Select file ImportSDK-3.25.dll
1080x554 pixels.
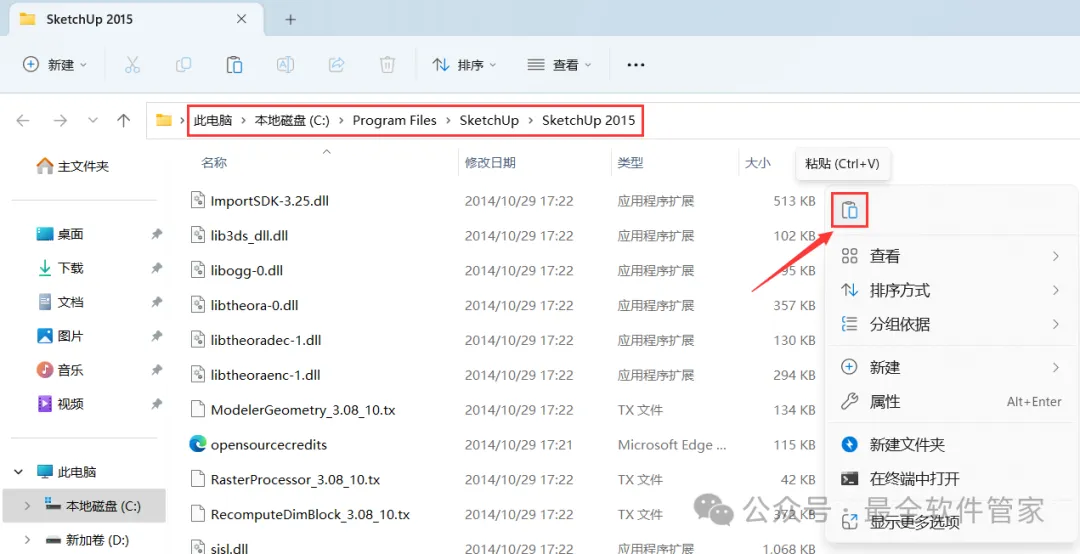[269, 201]
